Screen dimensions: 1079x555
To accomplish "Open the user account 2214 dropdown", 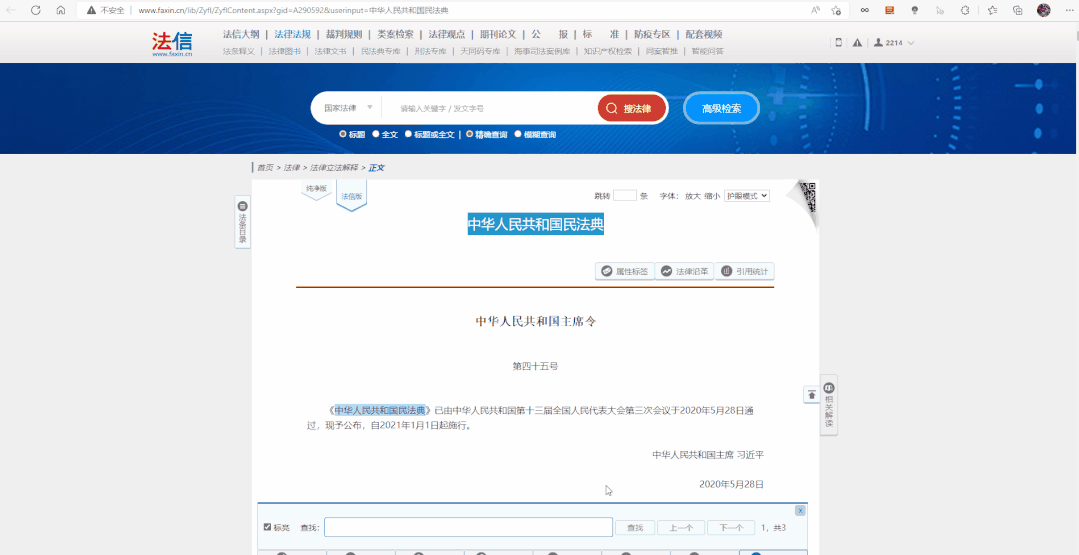I will coord(894,43).
